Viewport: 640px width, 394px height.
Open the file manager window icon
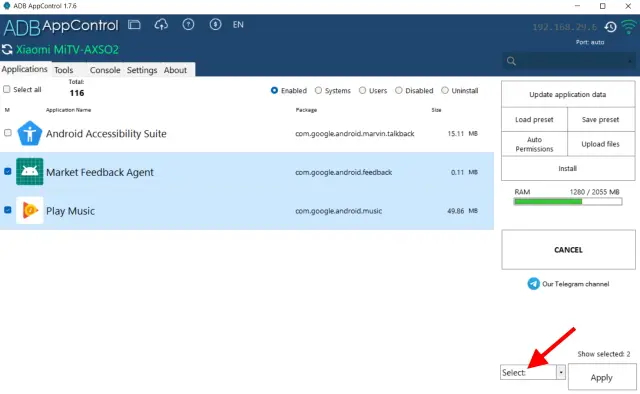134,25
